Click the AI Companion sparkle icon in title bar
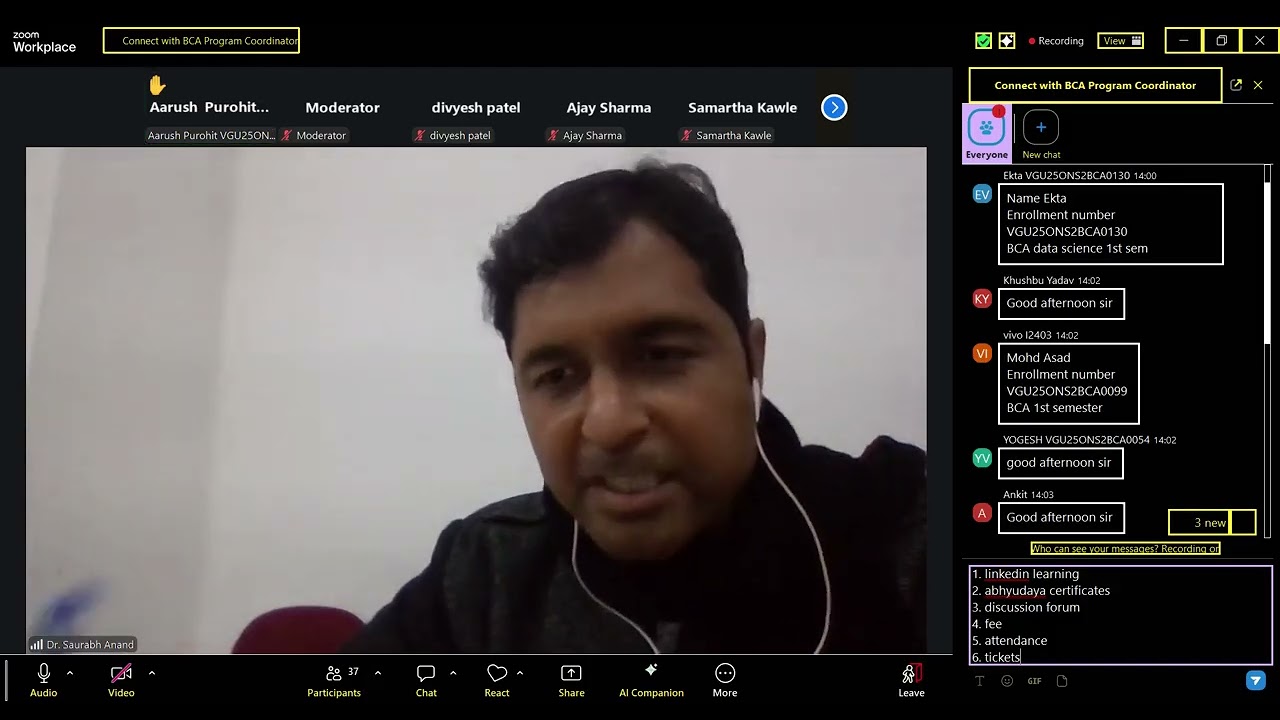The image size is (1280, 720). 1007,41
